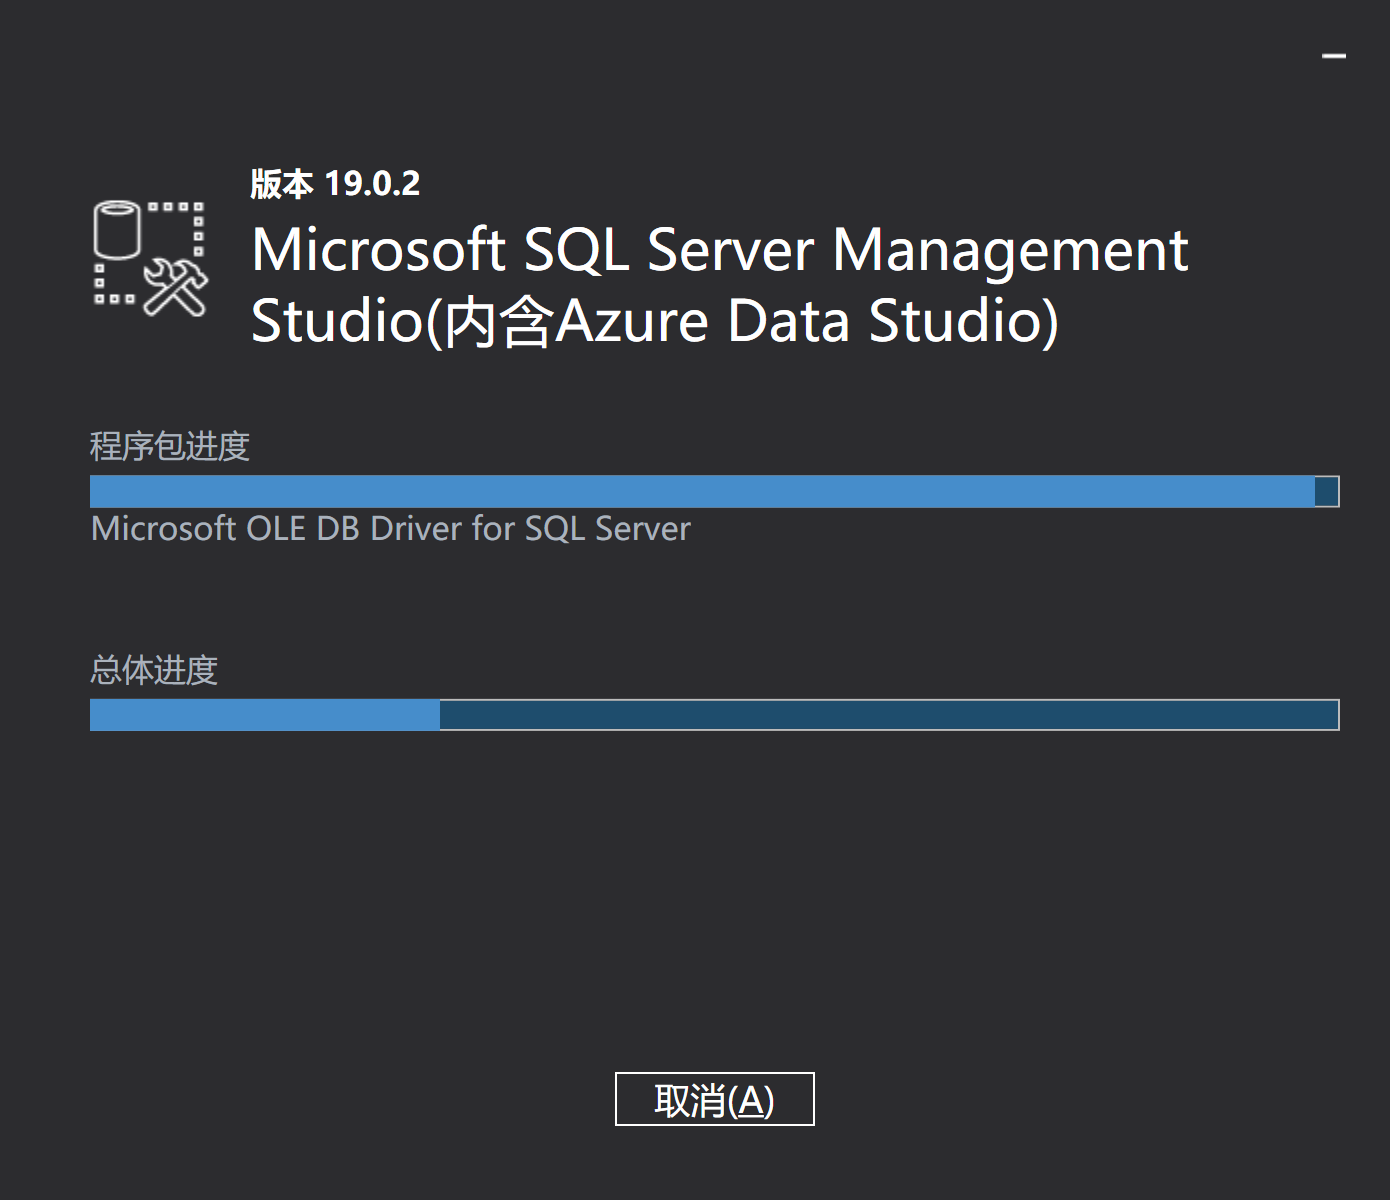Click the "内含" characters in the title
Viewport: 1390px width, 1200px height.
pyautogui.click(x=497, y=321)
